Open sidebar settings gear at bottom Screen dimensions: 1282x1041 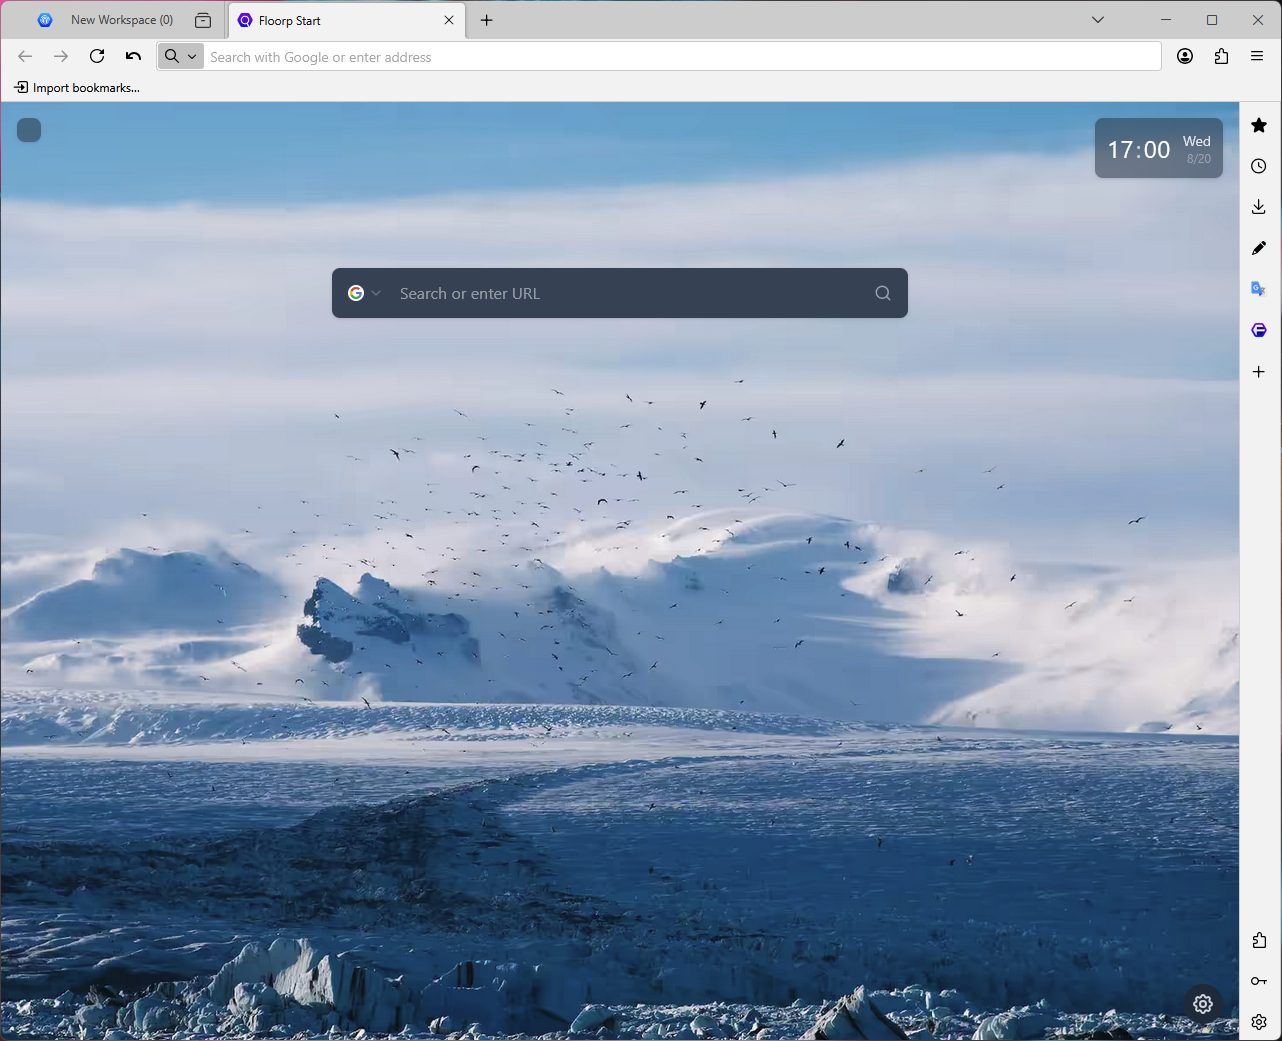(1259, 1022)
